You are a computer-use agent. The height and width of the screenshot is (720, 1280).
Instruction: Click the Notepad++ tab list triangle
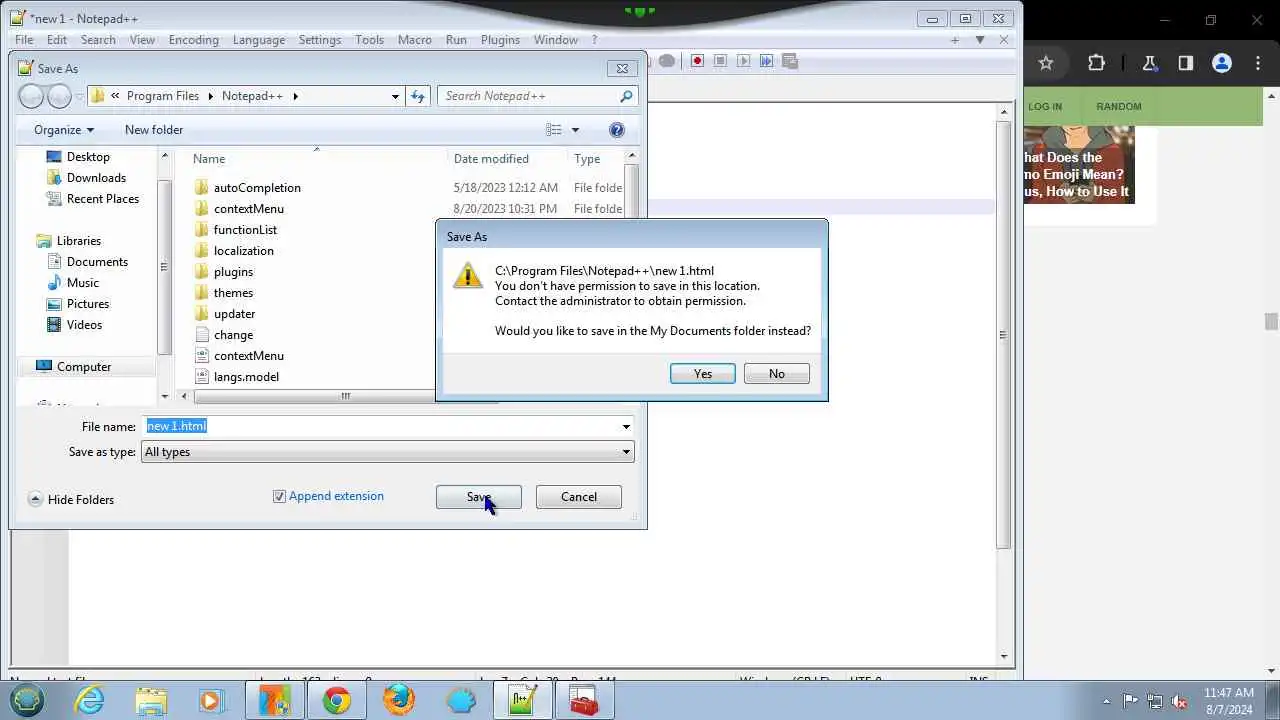pyautogui.click(x=980, y=40)
